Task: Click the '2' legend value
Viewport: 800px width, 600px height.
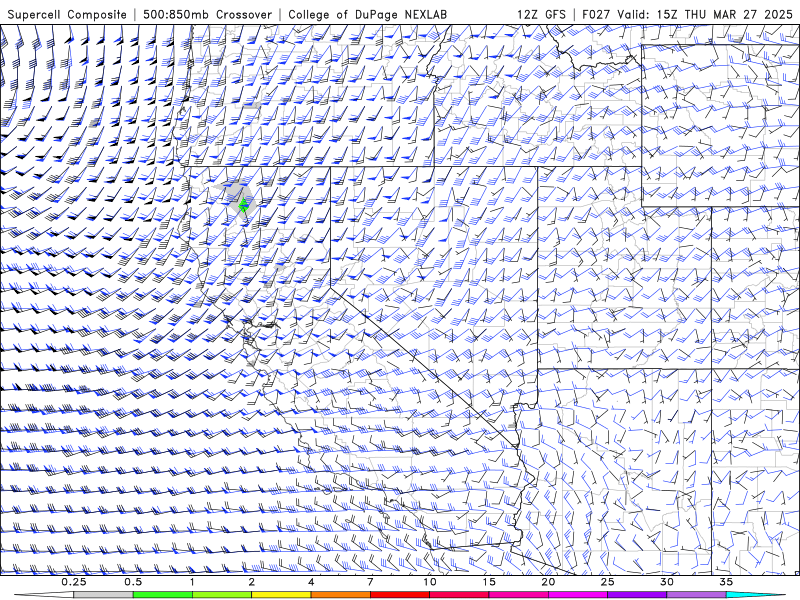Action: (252, 582)
